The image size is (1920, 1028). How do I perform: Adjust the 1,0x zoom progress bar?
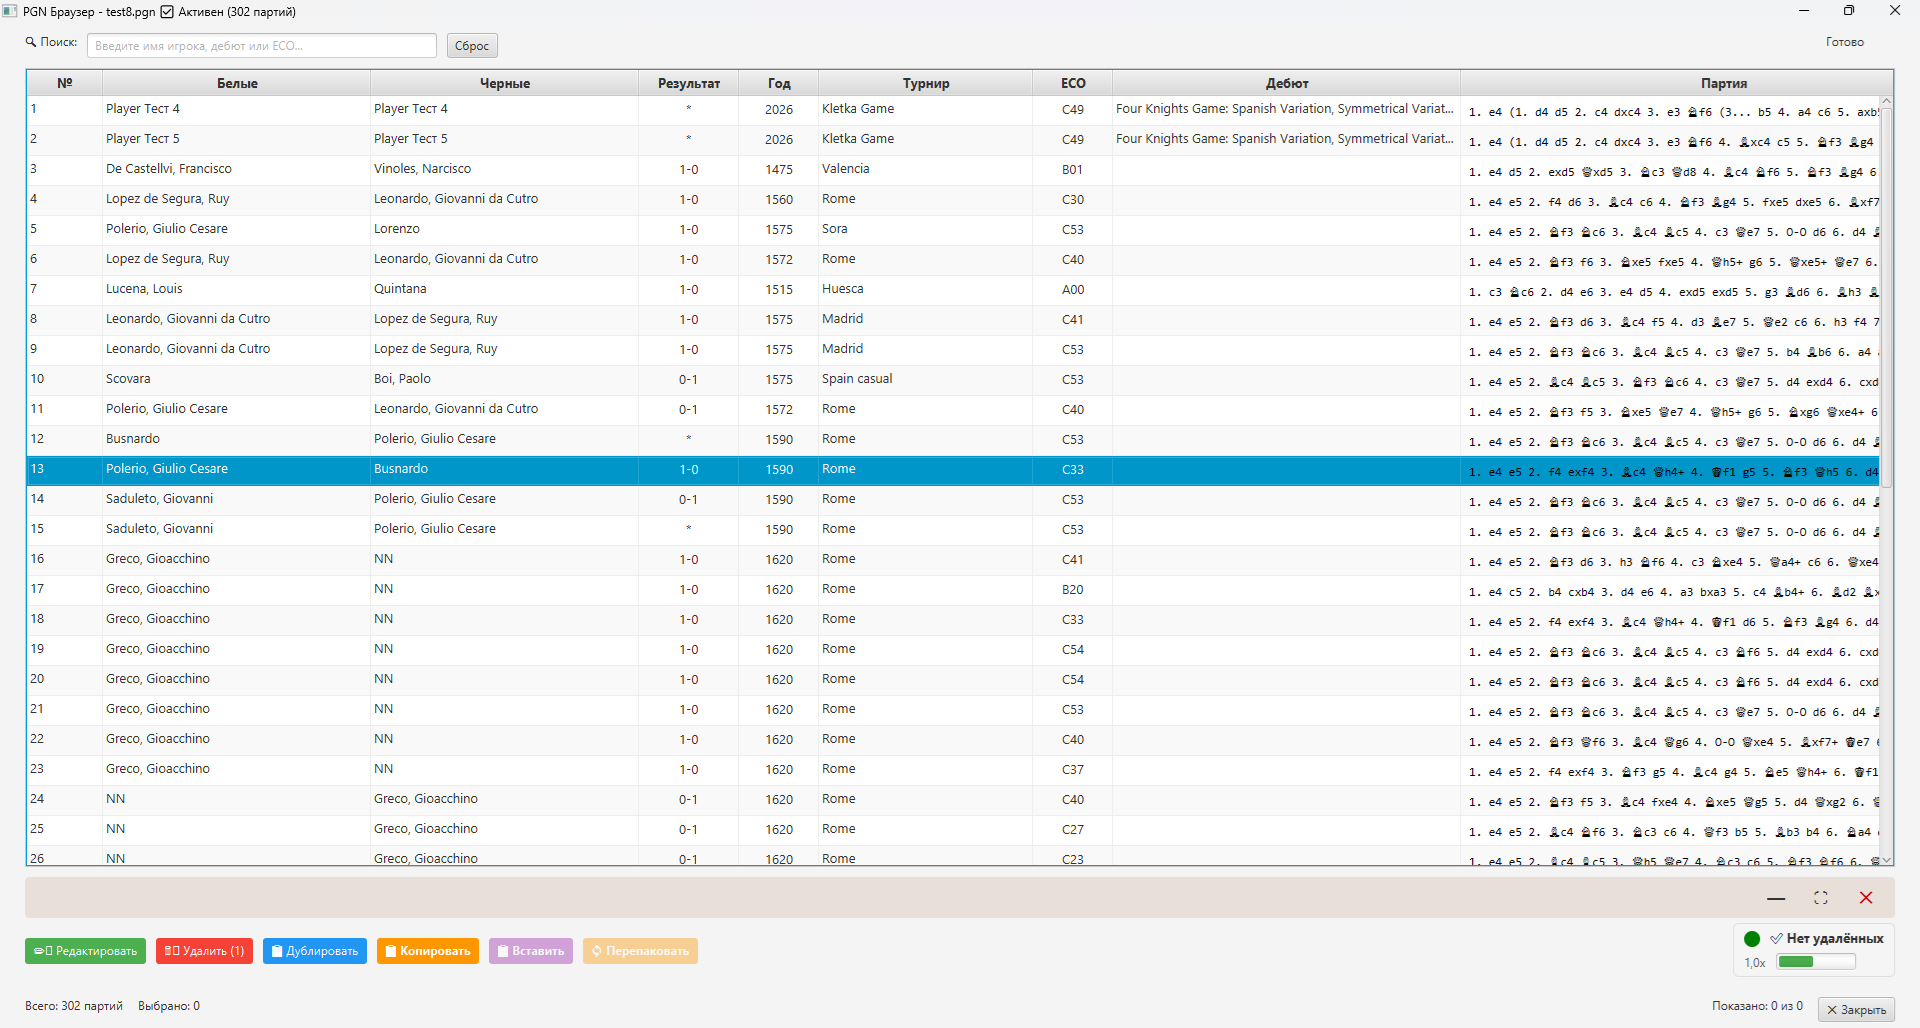(x=1816, y=962)
